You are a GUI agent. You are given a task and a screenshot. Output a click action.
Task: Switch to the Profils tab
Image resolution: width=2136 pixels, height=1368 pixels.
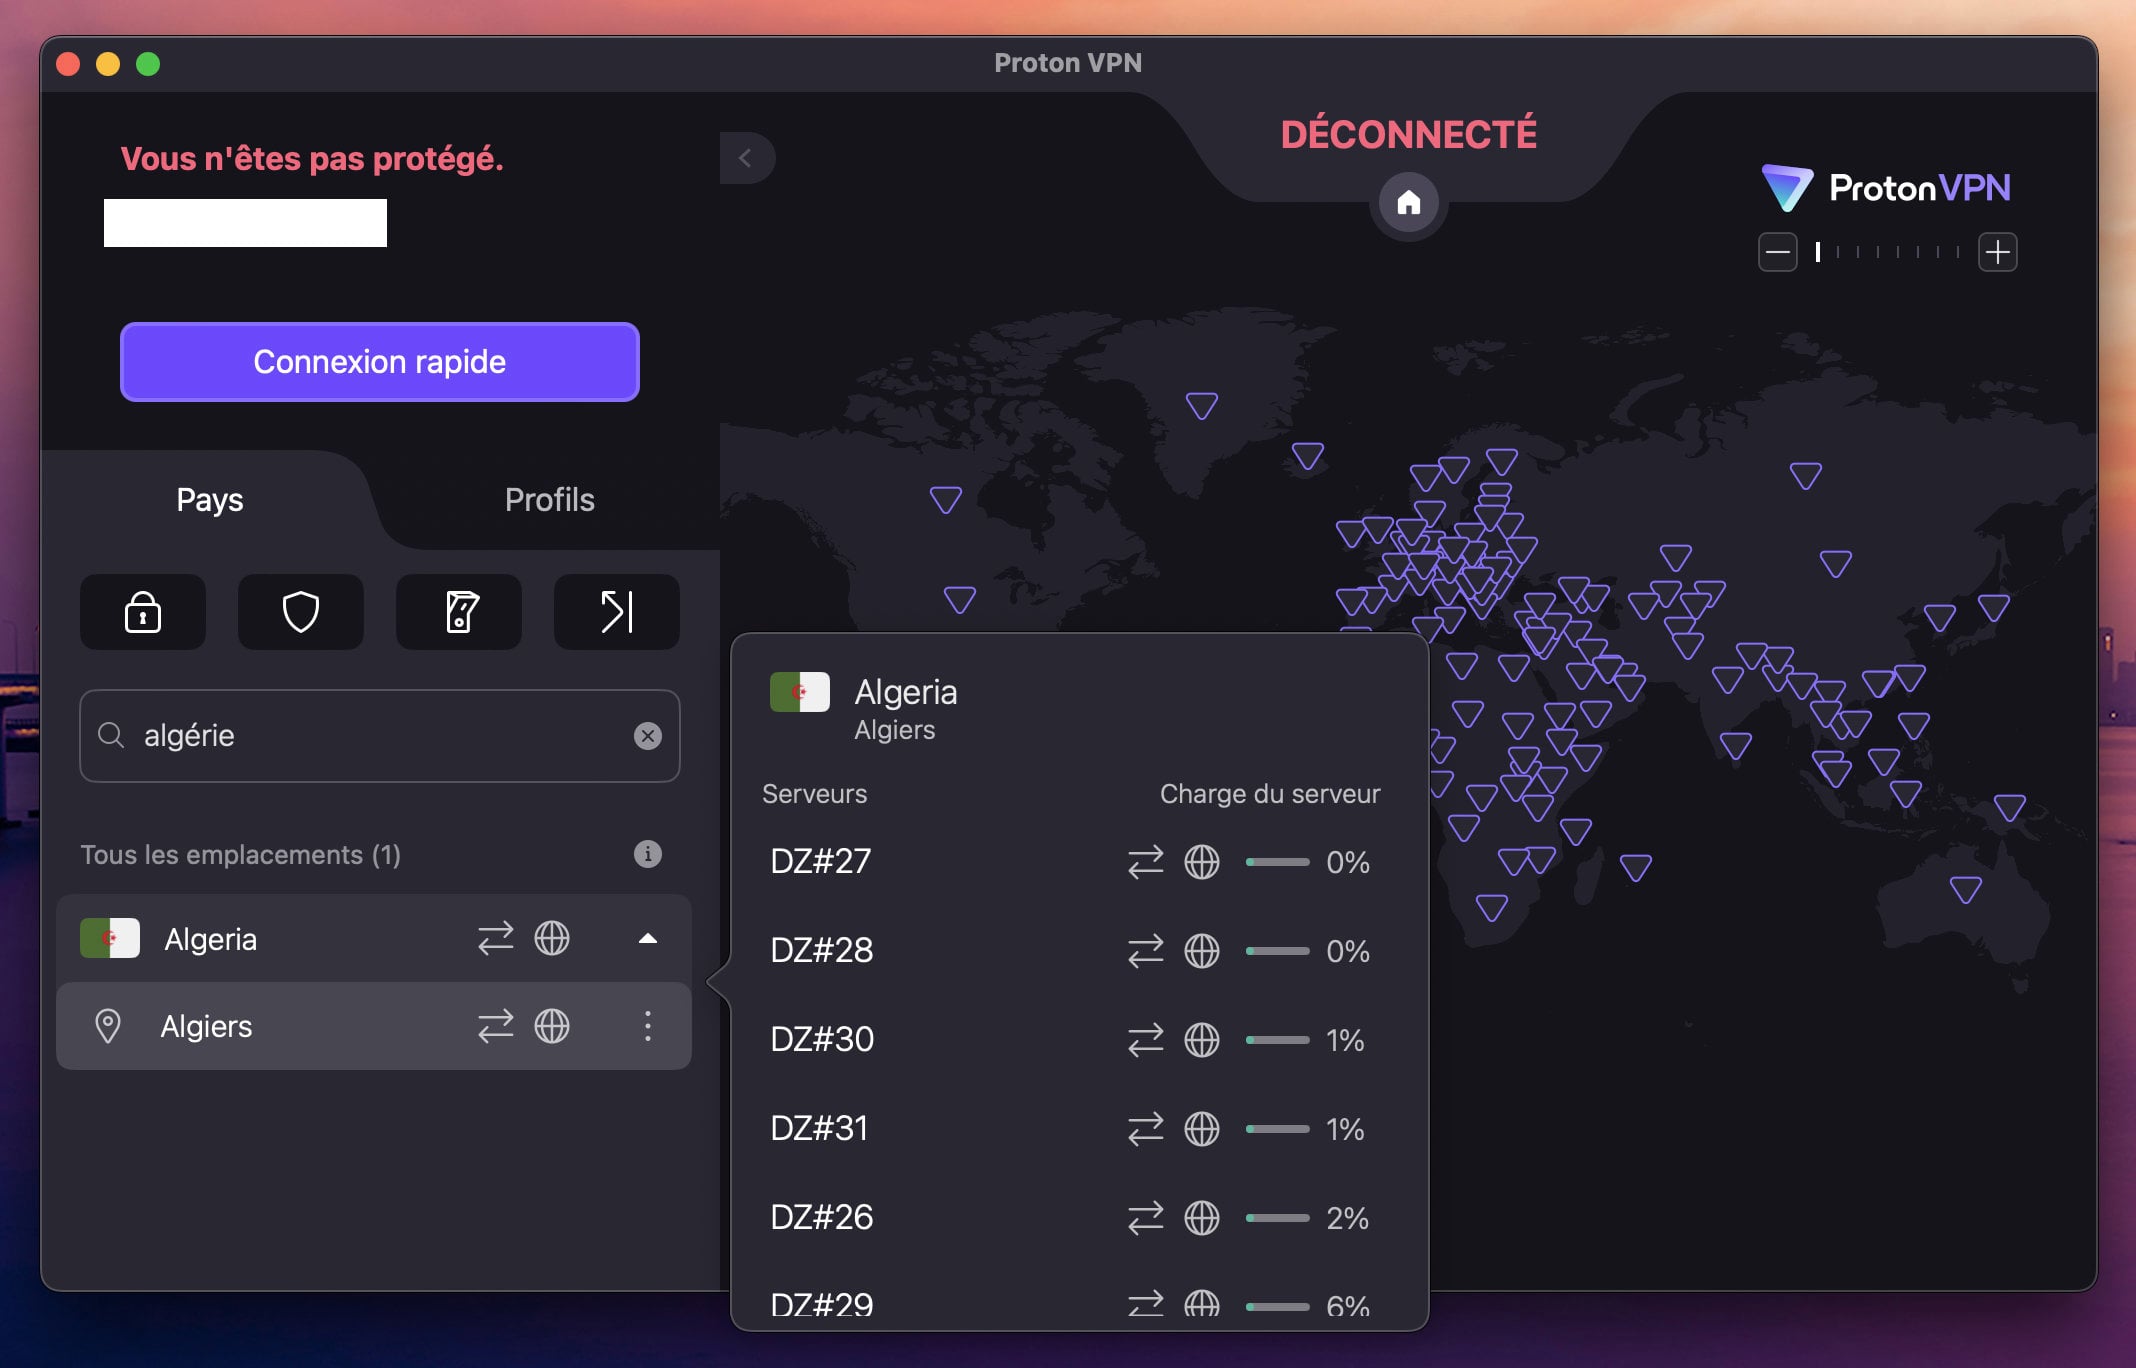[x=549, y=499]
